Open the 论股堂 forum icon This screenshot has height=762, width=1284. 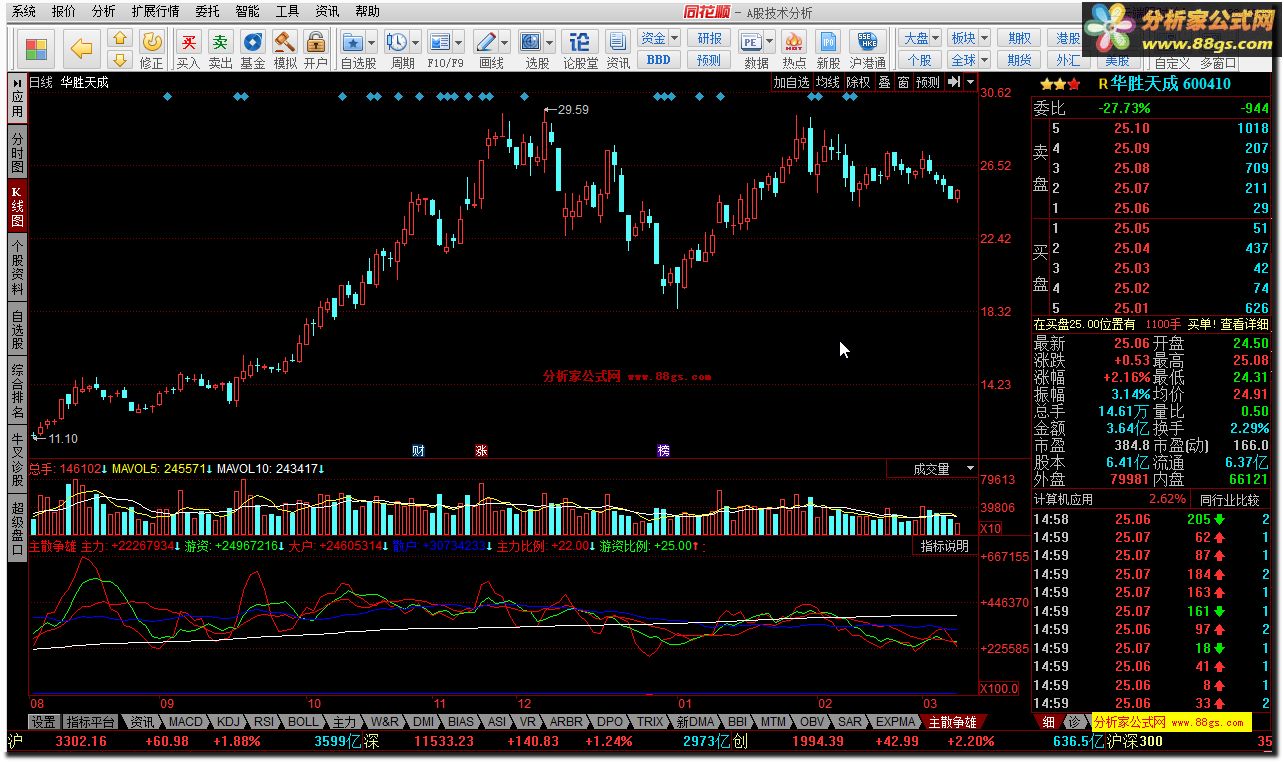[x=579, y=42]
